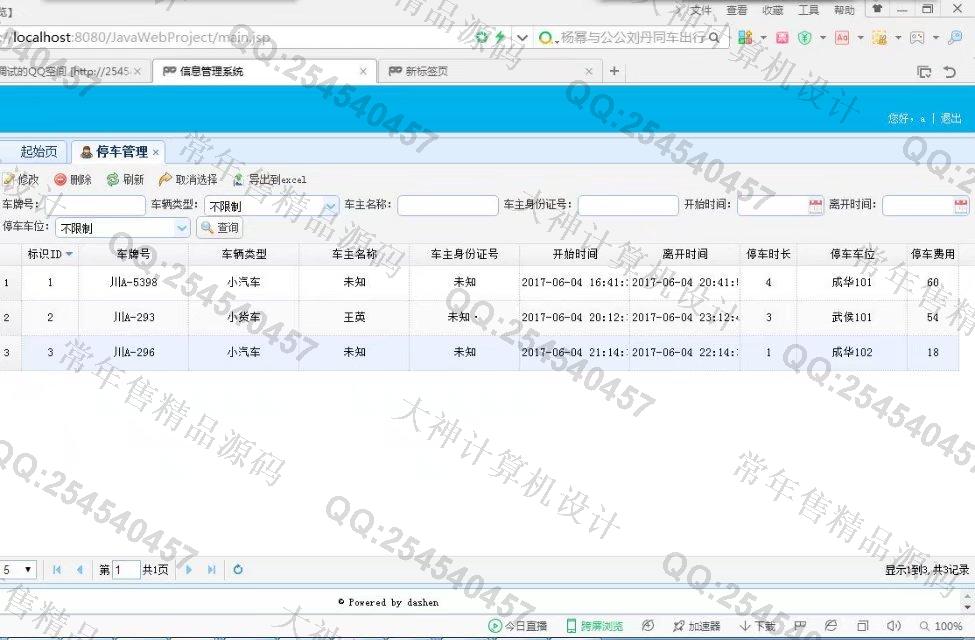Image resolution: width=975 pixels, height=640 pixels.
Task: Select row with plate 川A-5398
Action: 479,282
